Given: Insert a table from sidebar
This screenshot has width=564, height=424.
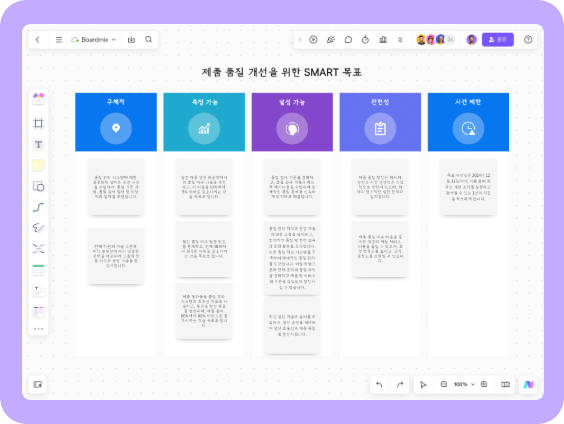Looking at the screenshot, I should tap(38, 270).
